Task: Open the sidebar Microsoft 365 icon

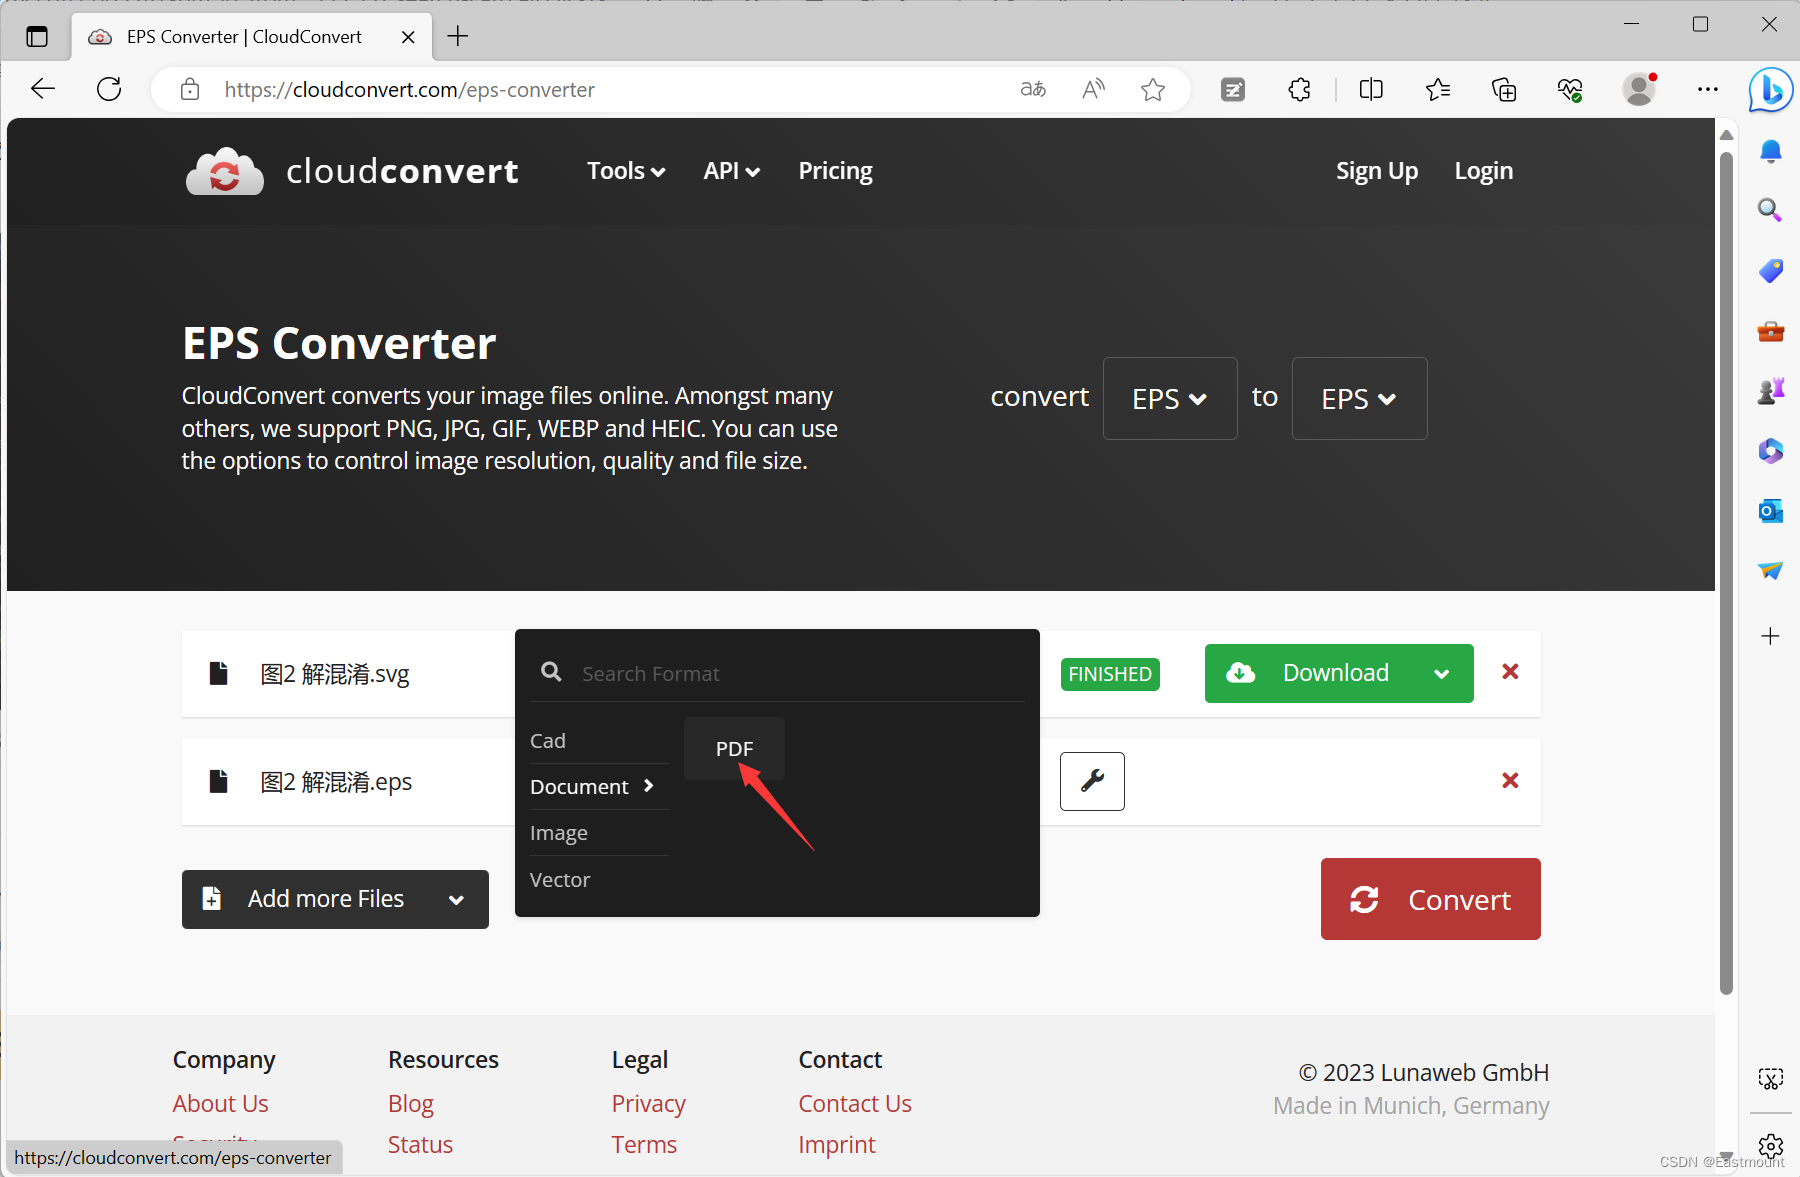Action: pyautogui.click(x=1770, y=451)
